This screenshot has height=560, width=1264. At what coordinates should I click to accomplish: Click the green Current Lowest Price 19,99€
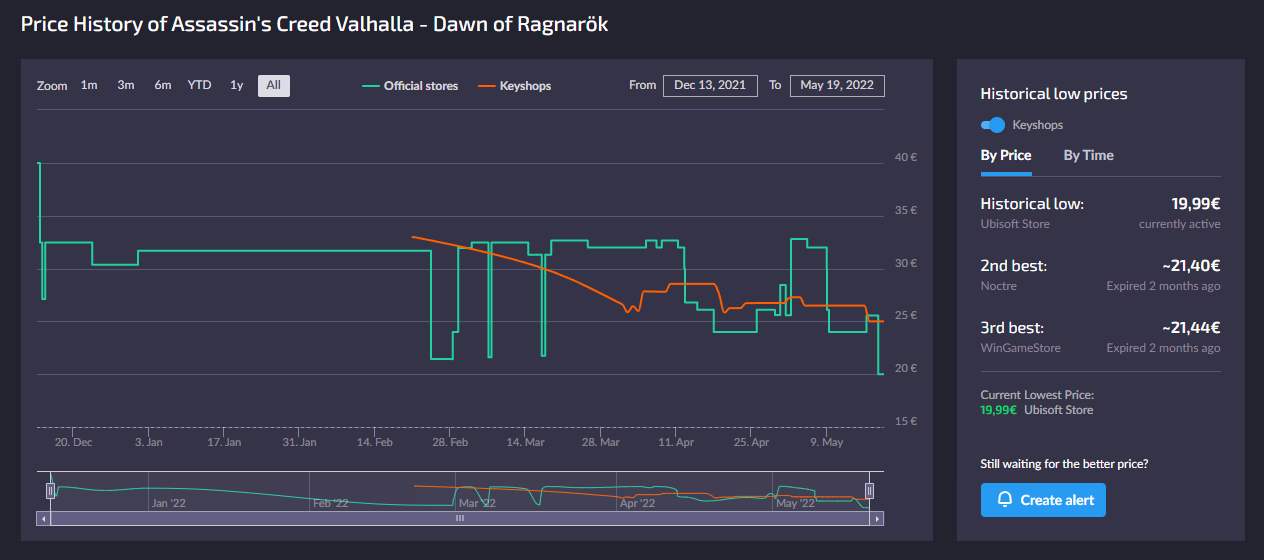point(998,410)
